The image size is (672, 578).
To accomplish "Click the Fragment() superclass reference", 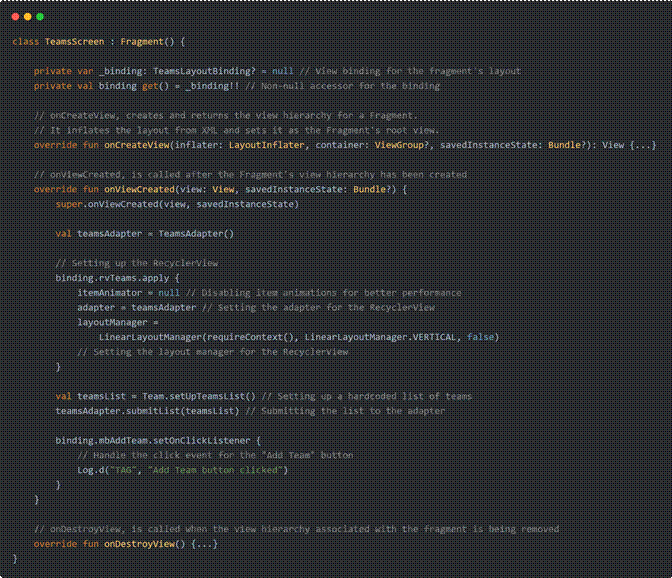I will 147,42.
